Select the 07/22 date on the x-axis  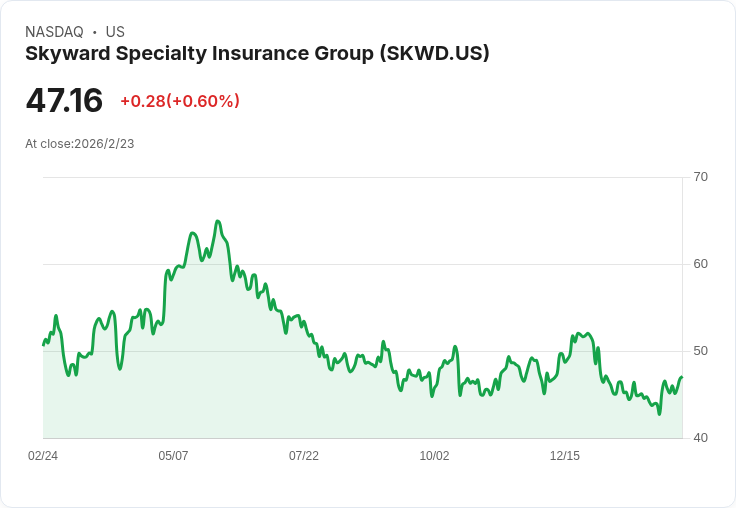coord(304,456)
